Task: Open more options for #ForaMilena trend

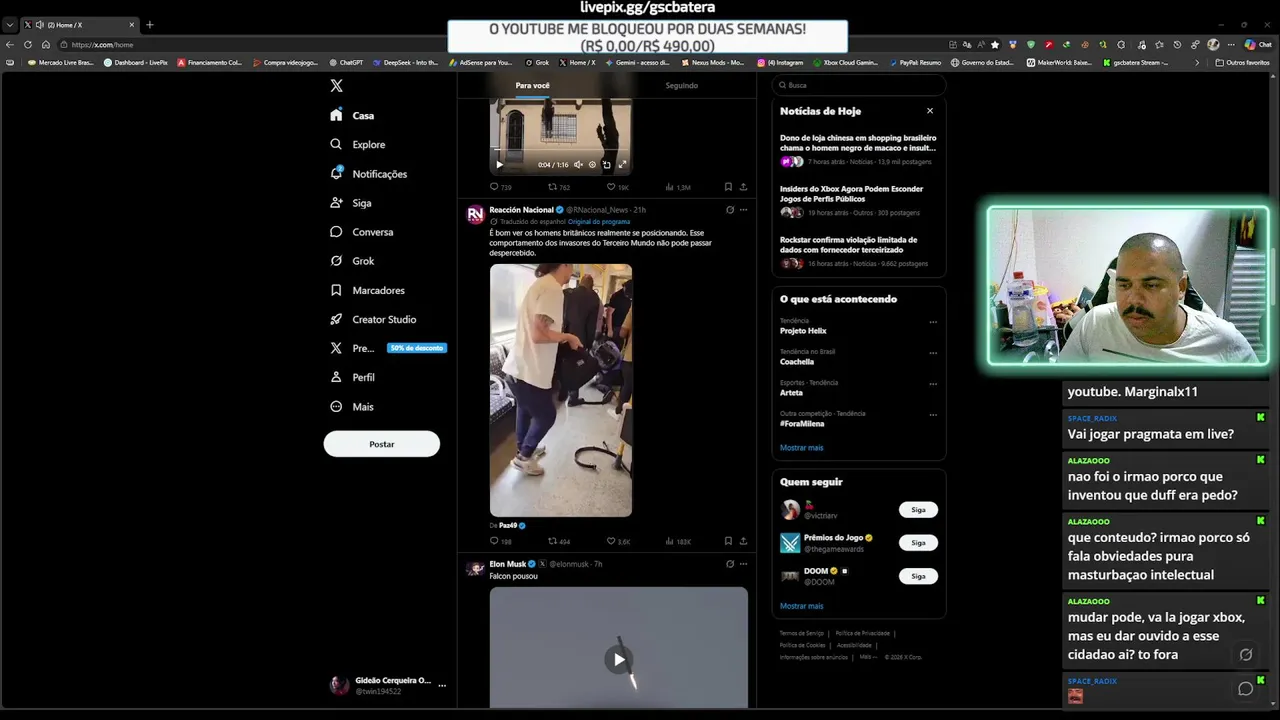Action: [933, 415]
